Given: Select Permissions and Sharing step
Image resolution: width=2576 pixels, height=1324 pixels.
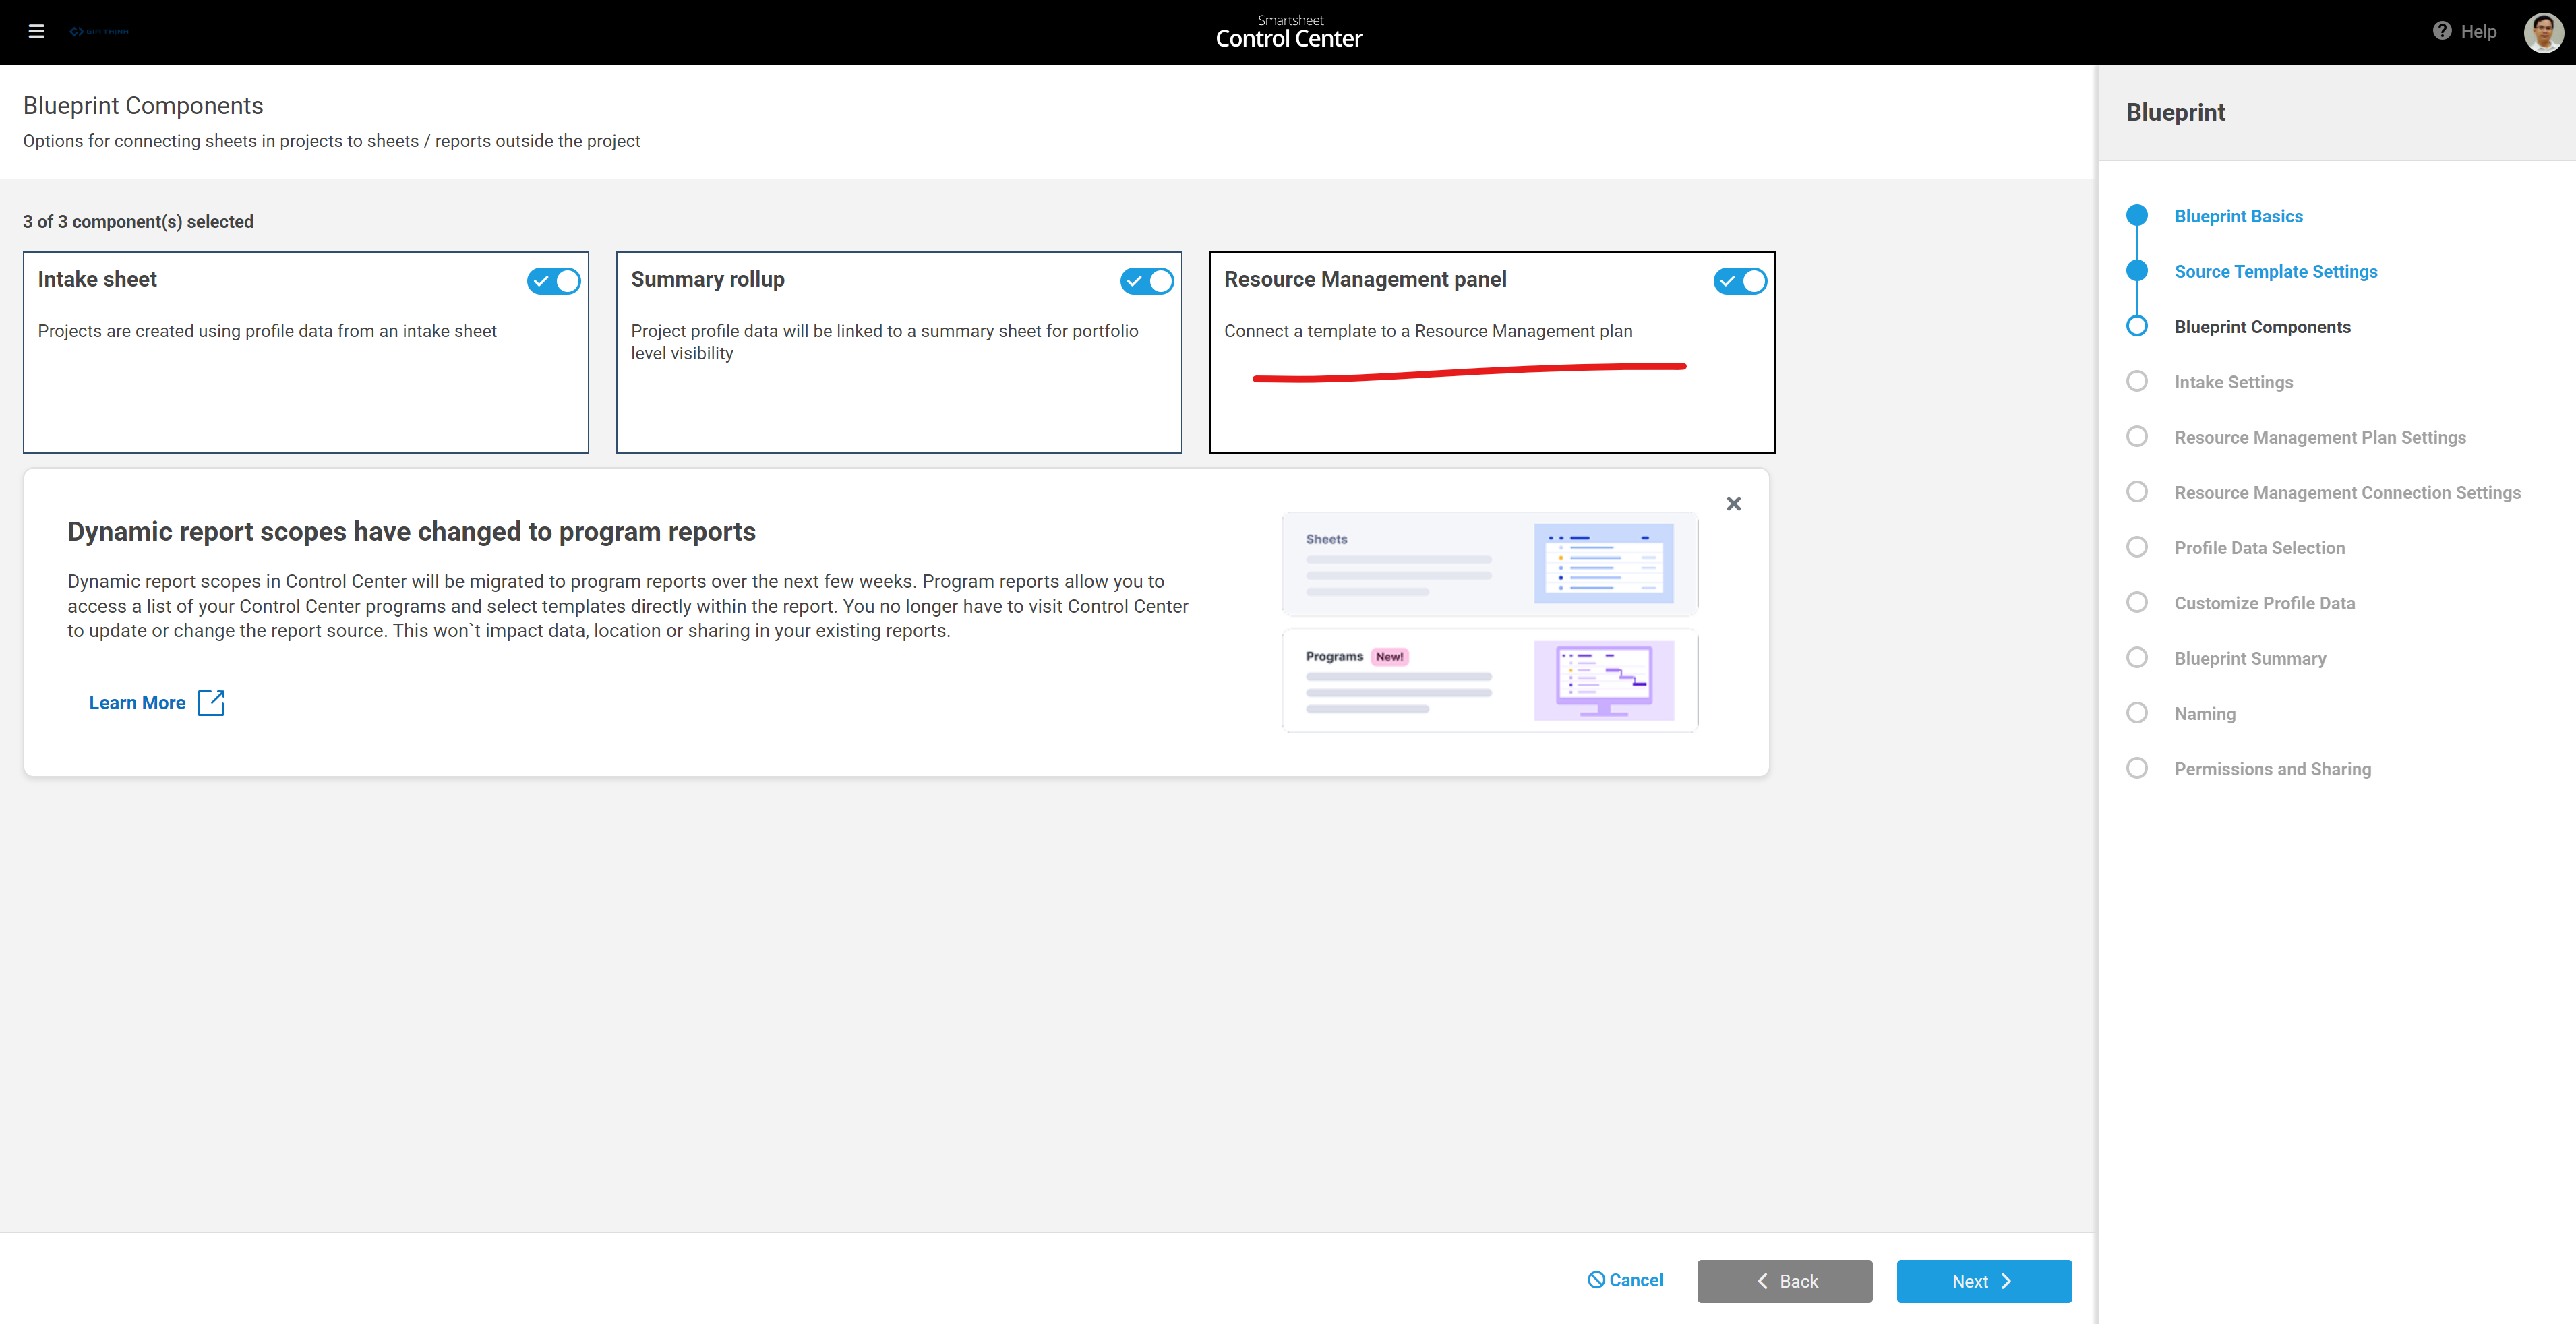Looking at the screenshot, I should coord(2272,769).
